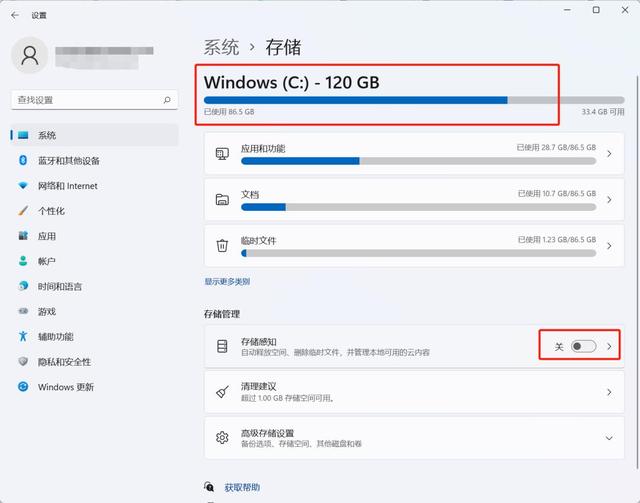
Task: Click the 显示更多类别 link
Action: 227,281
